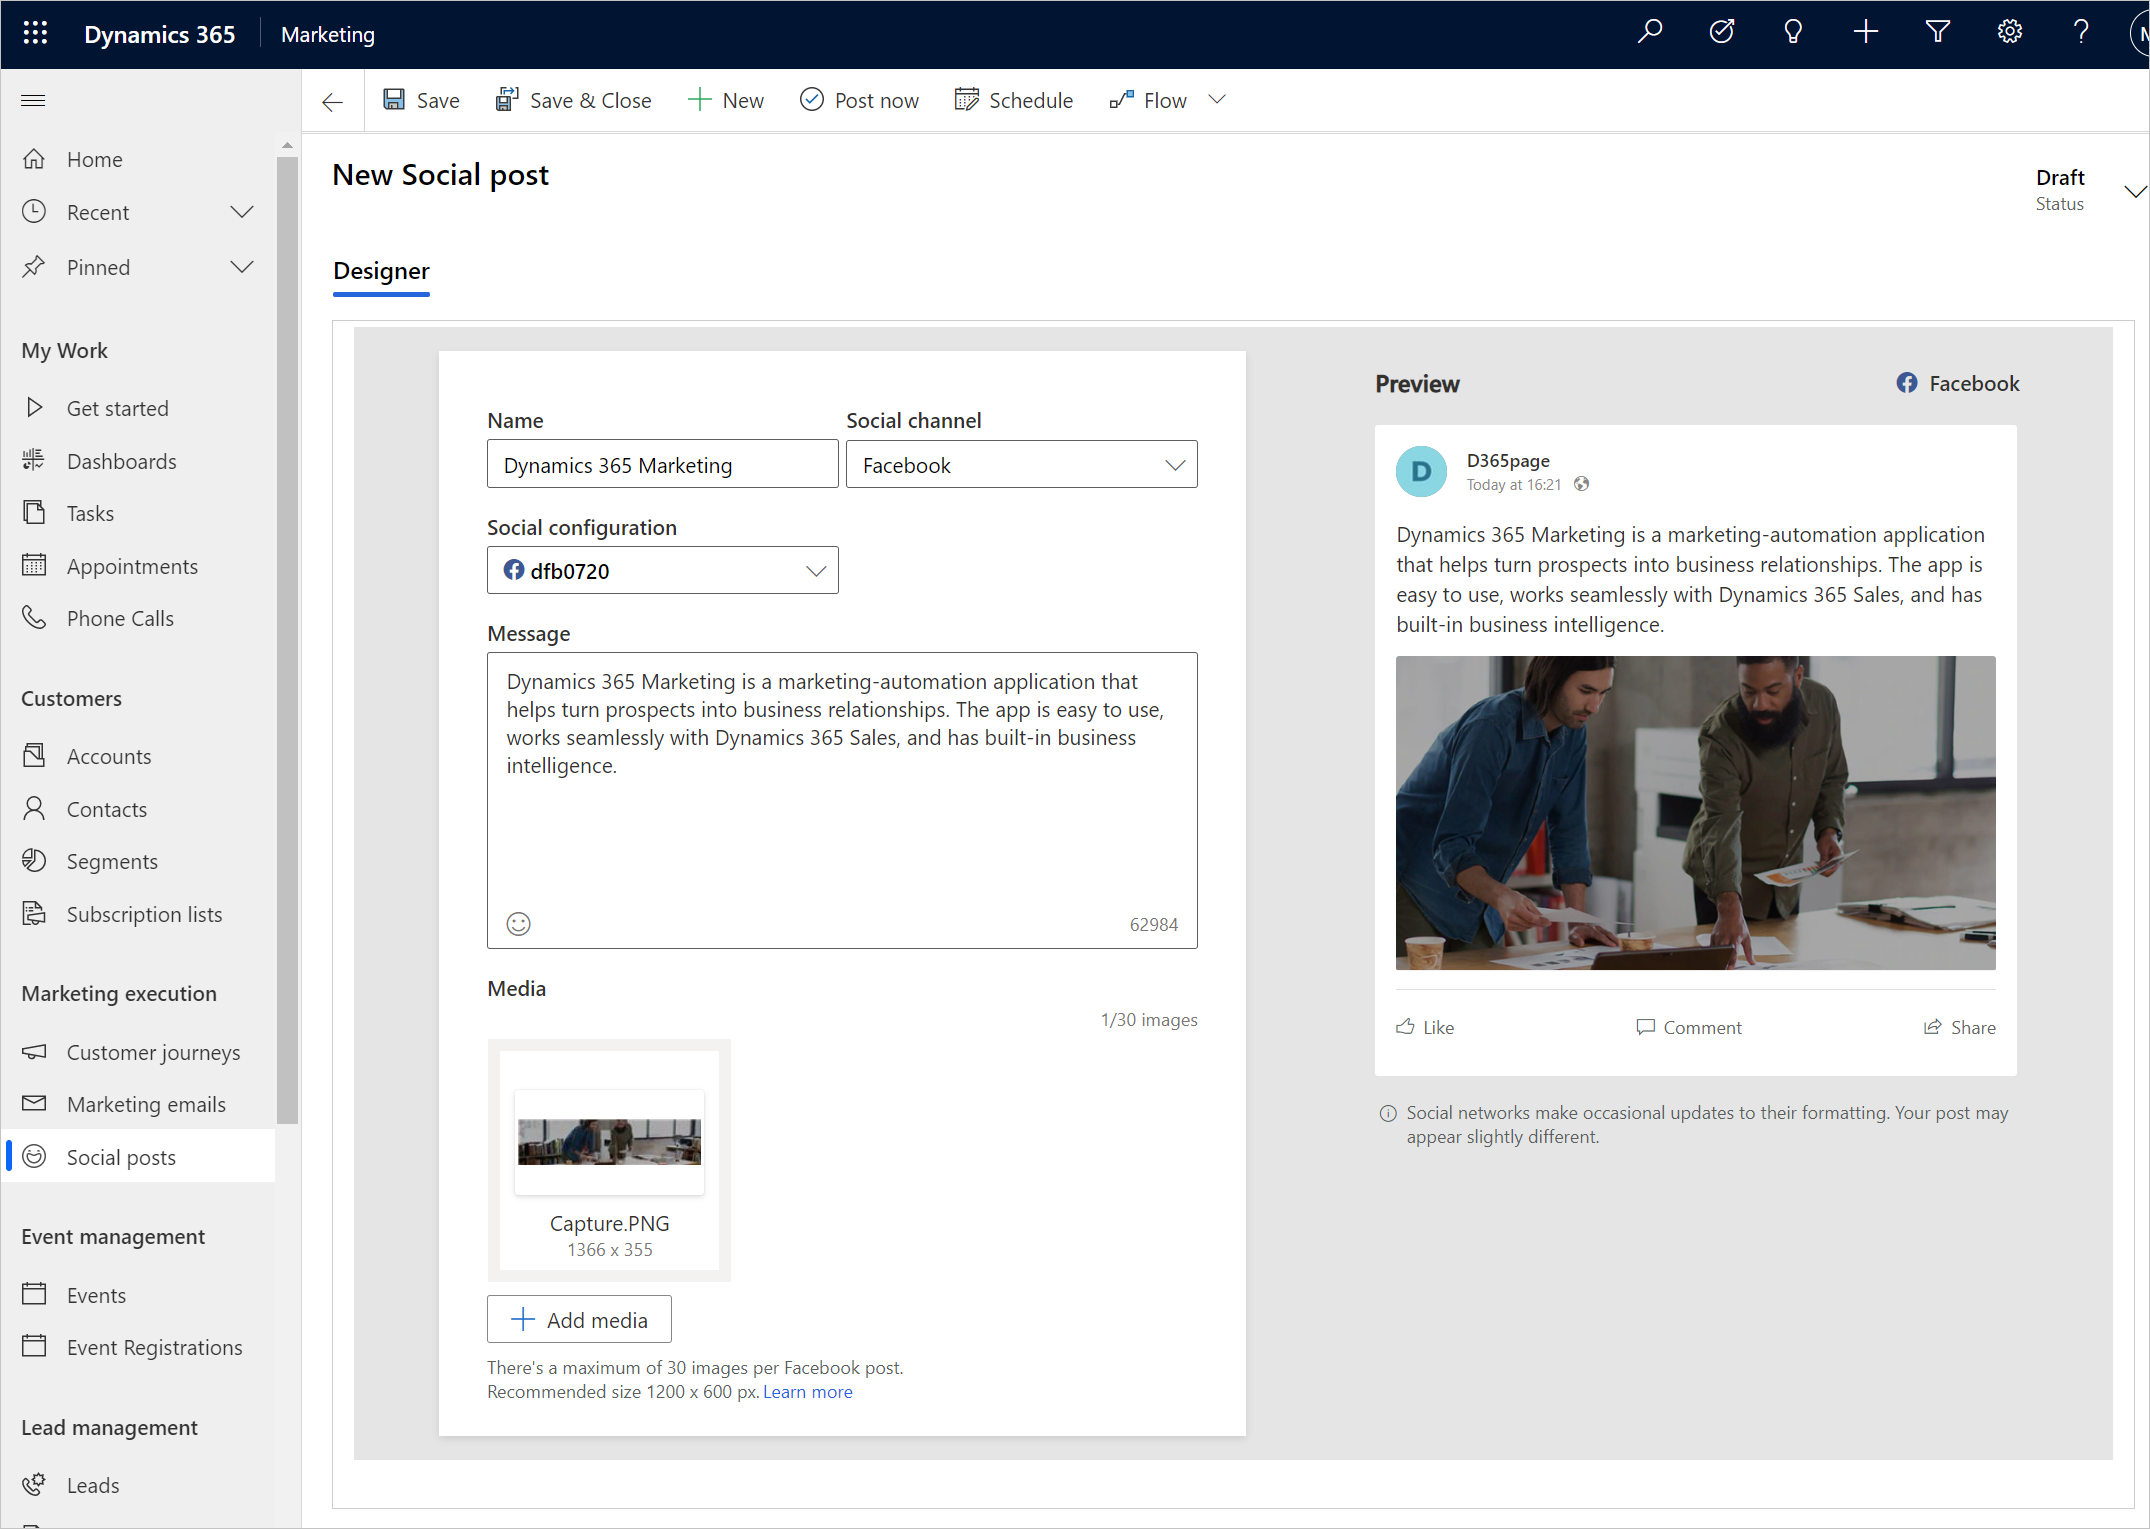Click the Facebook icon in preview panel
The width and height of the screenshot is (2150, 1529).
1907,384
